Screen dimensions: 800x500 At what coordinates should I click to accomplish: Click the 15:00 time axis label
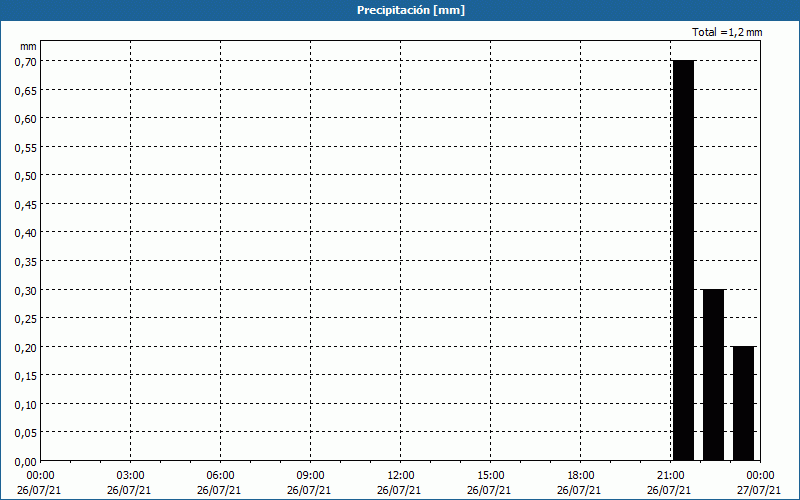(x=490, y=475)
